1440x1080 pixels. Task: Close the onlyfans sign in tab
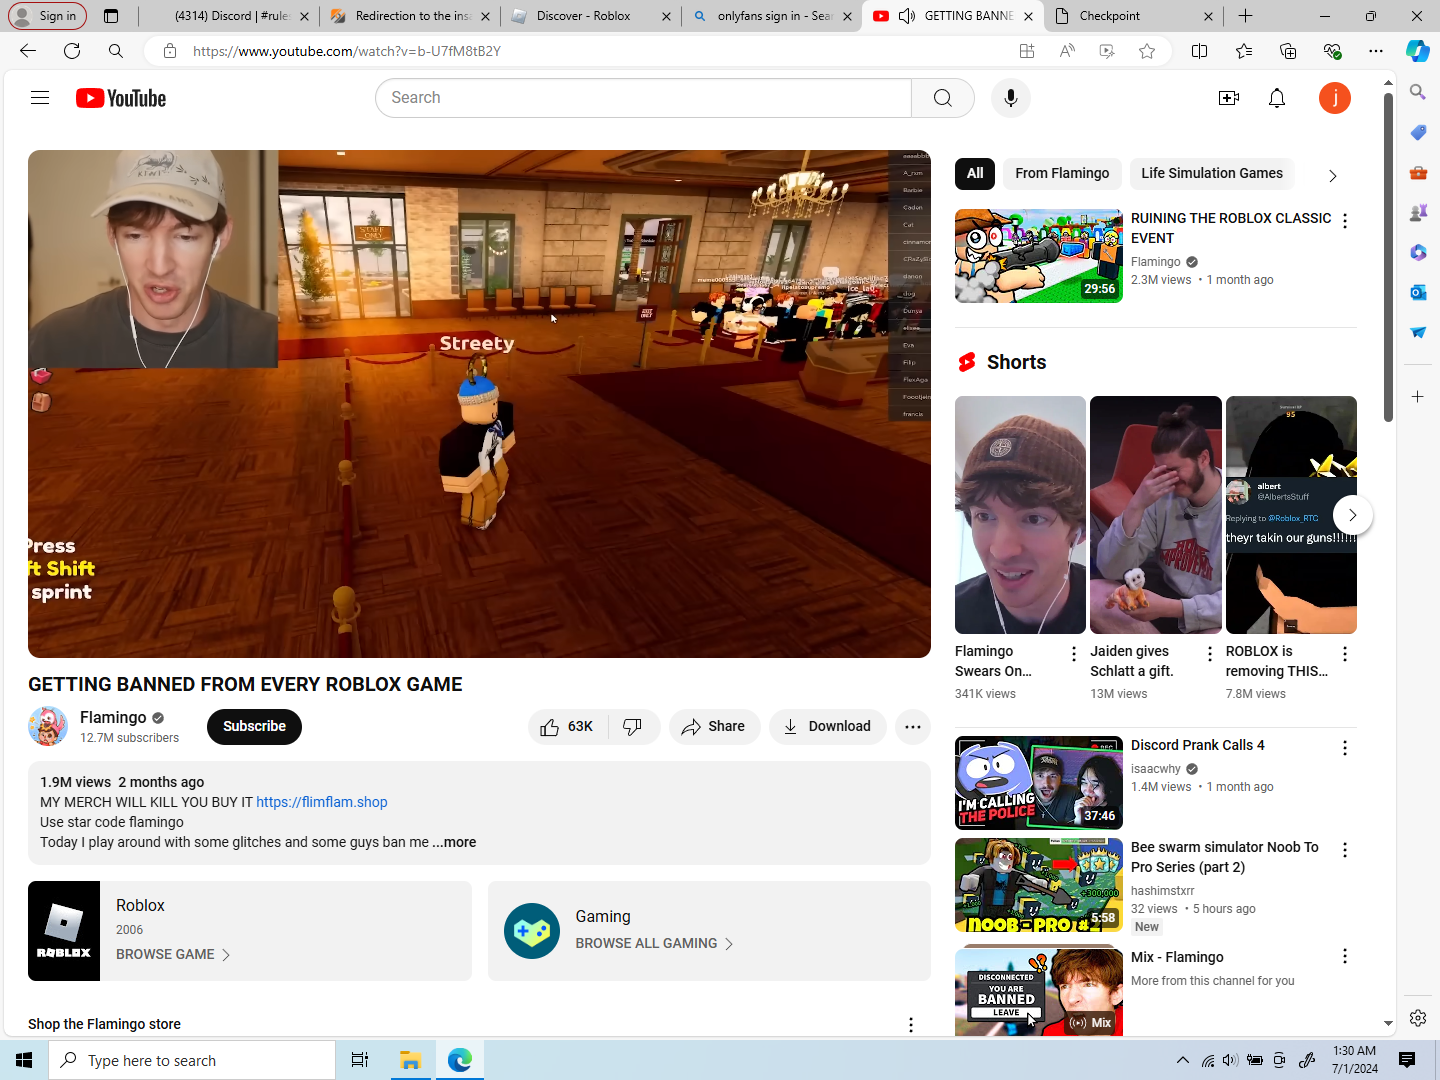847,16
